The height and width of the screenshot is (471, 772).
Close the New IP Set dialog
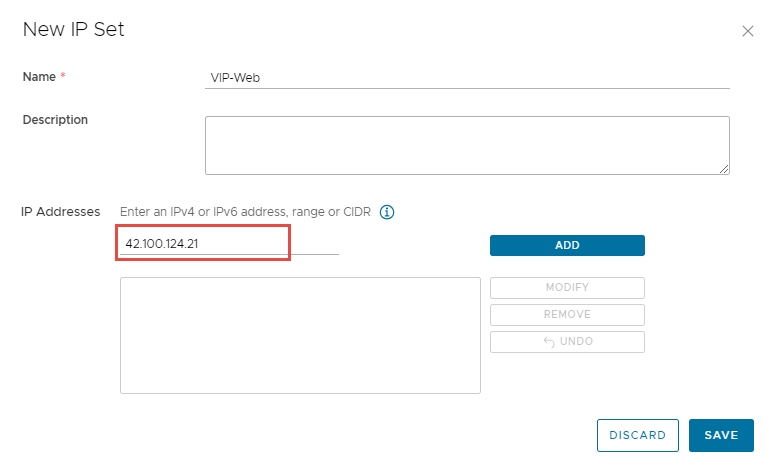747,31
